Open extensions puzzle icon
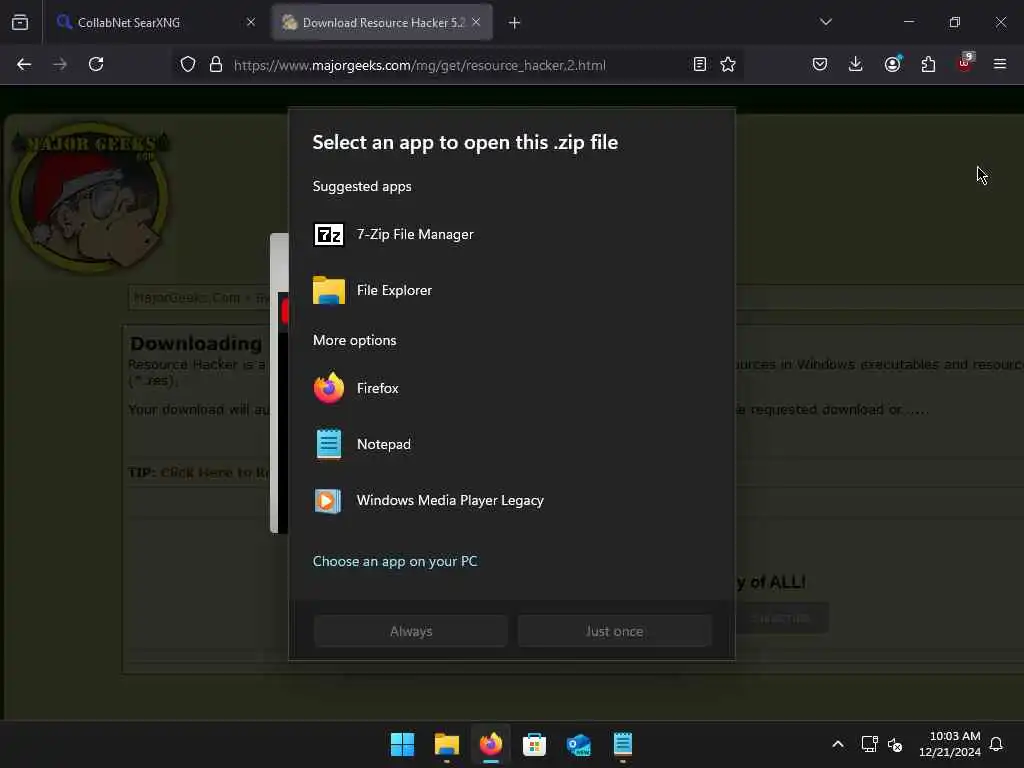The width and height of the screenshot is (1024, 768). [928, 64]
